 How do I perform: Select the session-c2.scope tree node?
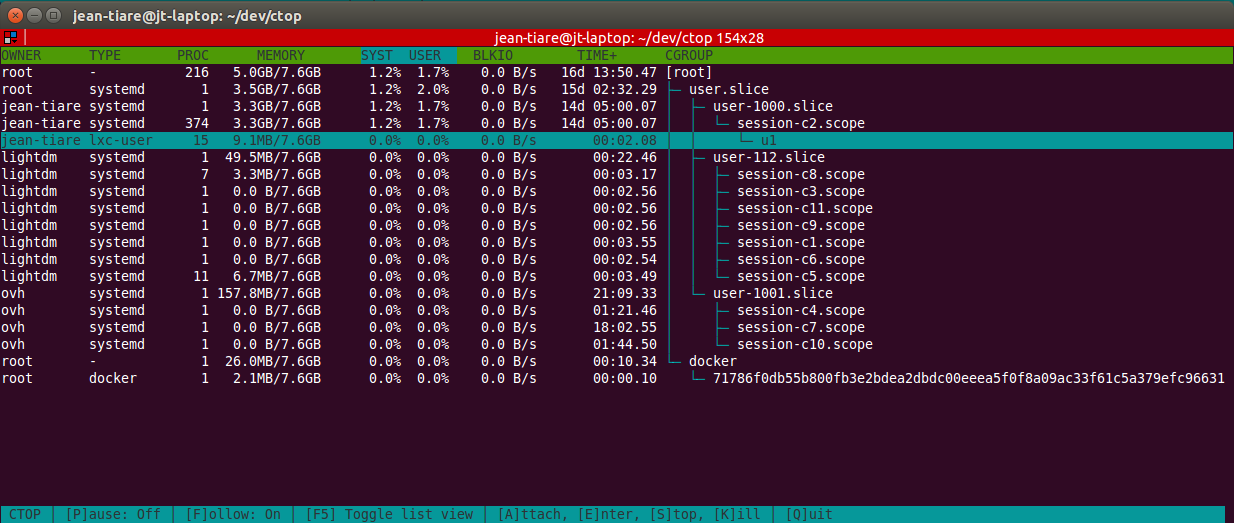click(x=801, y=123)
